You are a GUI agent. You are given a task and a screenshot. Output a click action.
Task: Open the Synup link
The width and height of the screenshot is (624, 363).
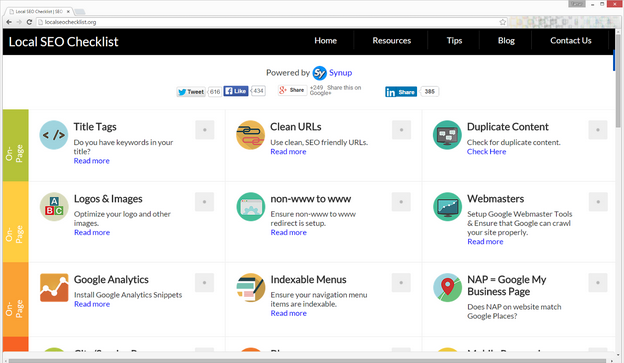(340, 73)
